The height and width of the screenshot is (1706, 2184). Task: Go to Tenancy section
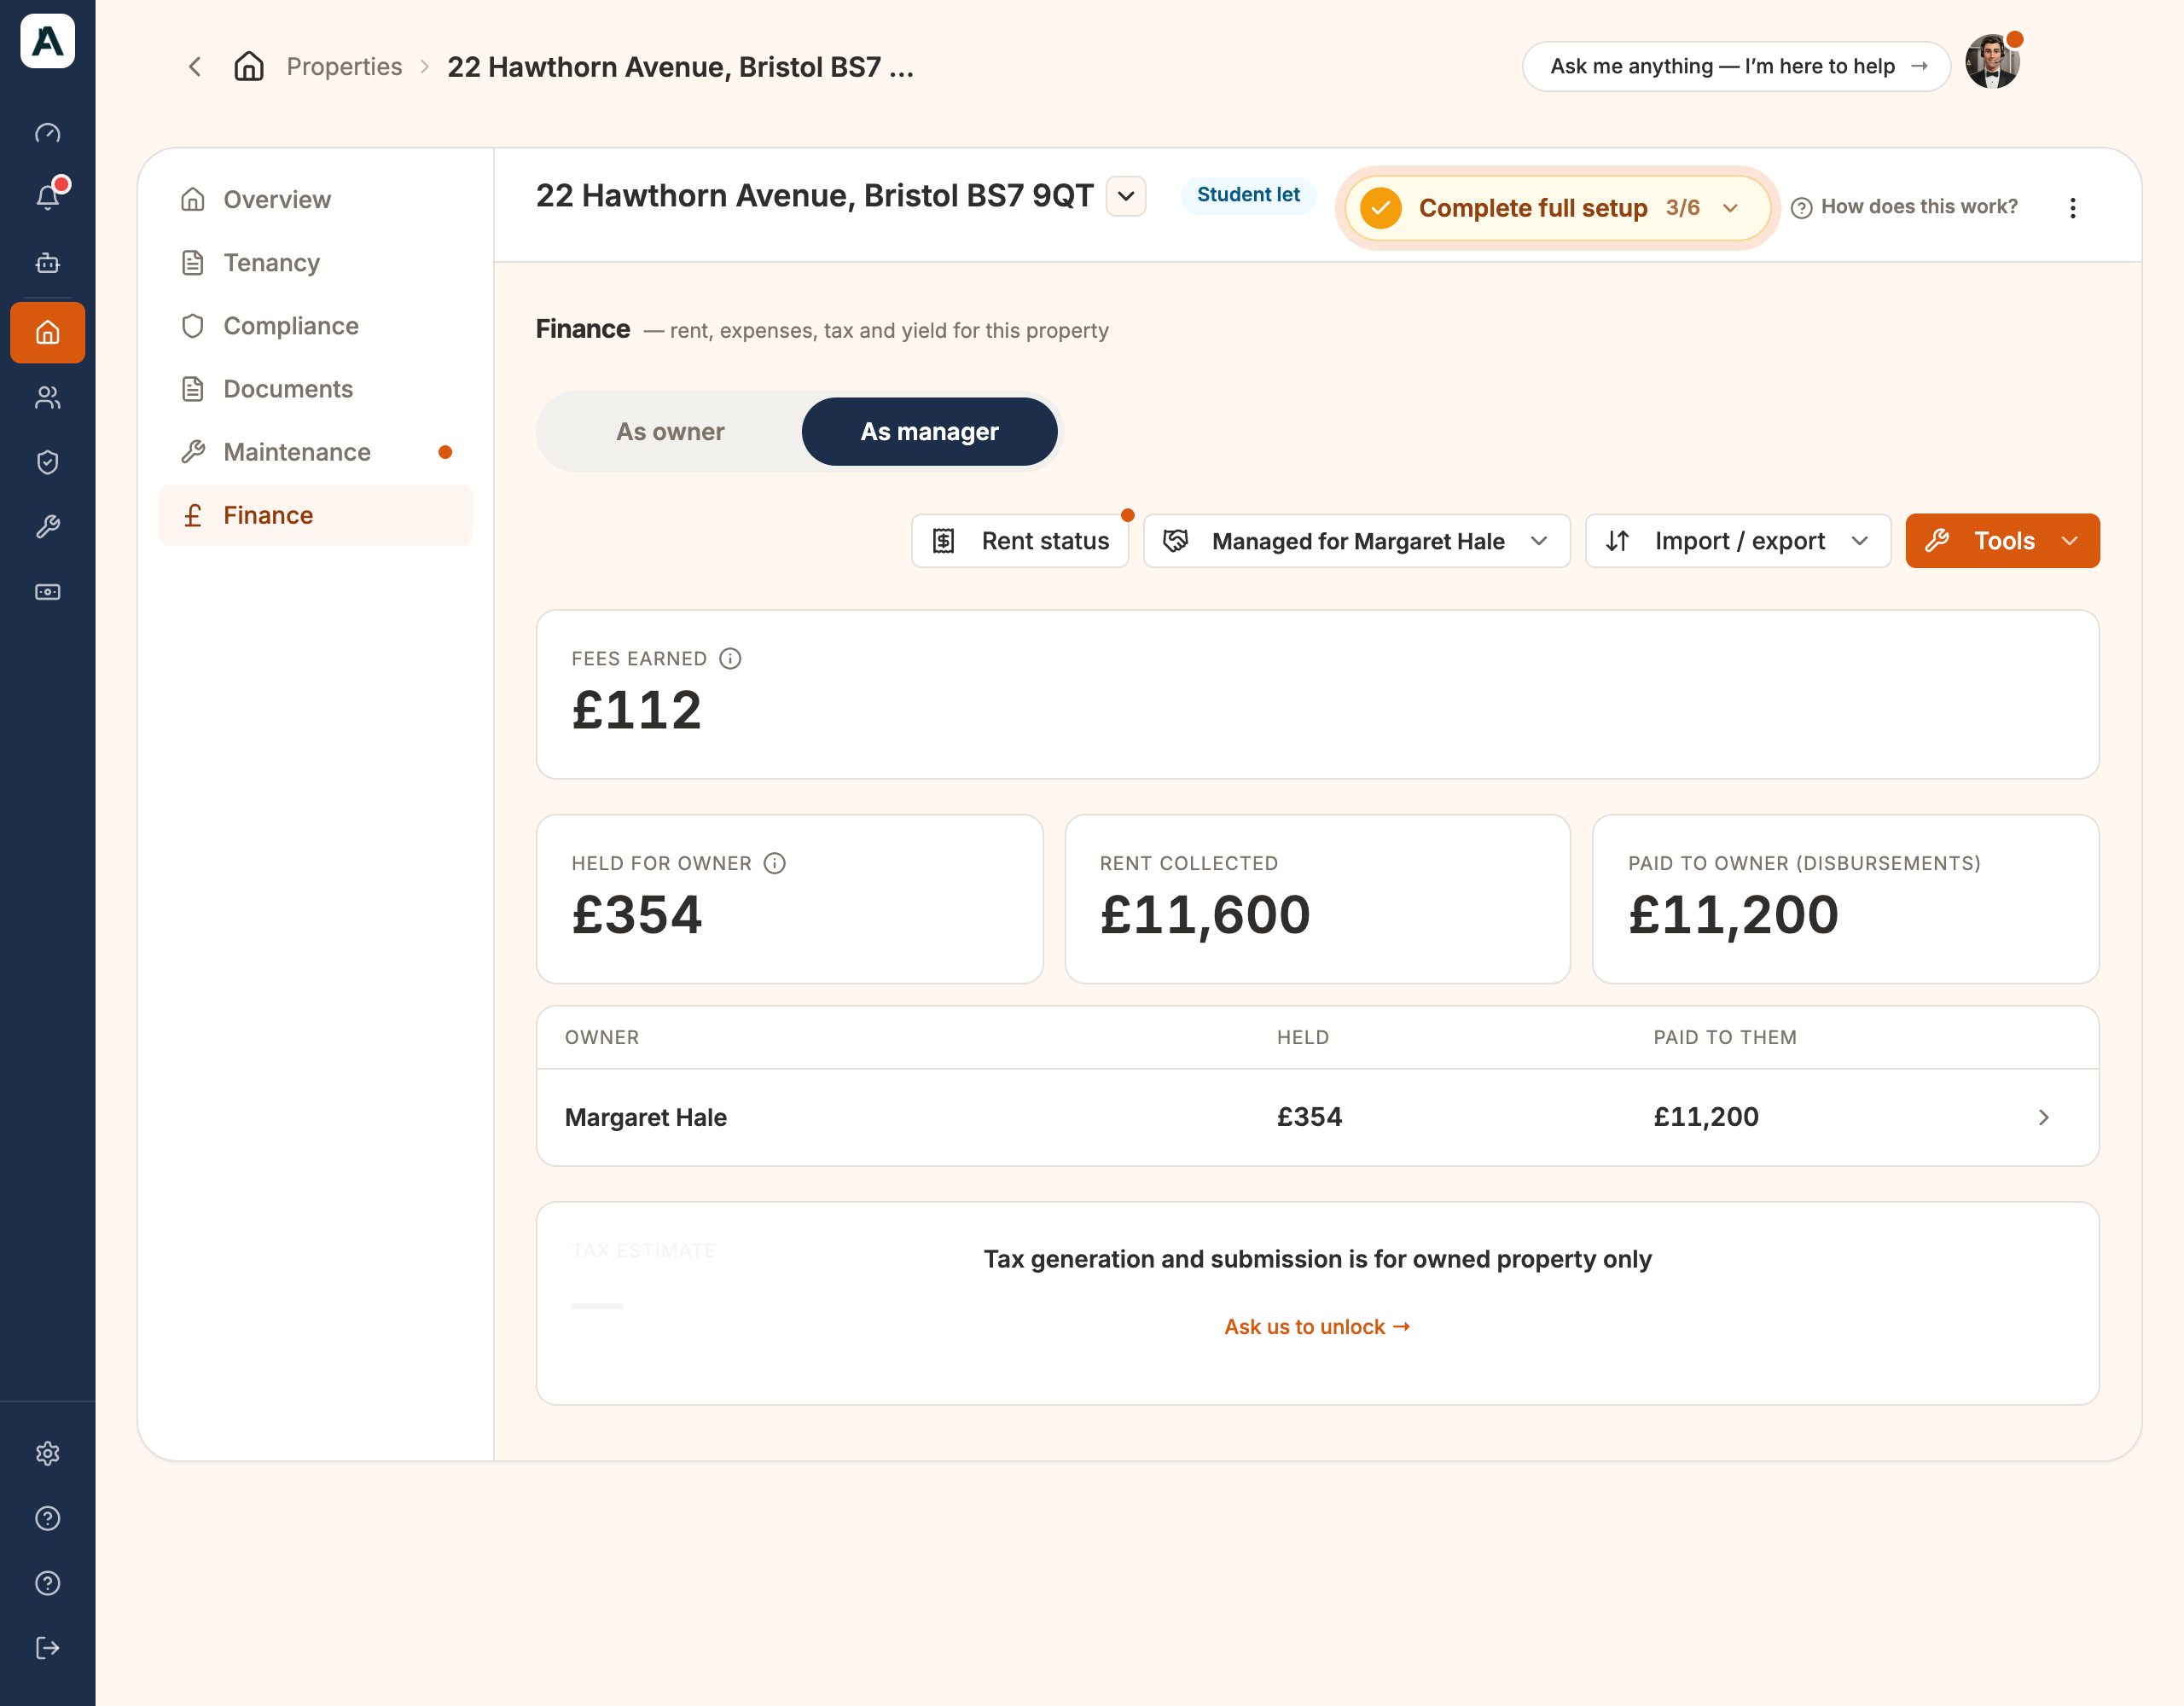(315, 262)
